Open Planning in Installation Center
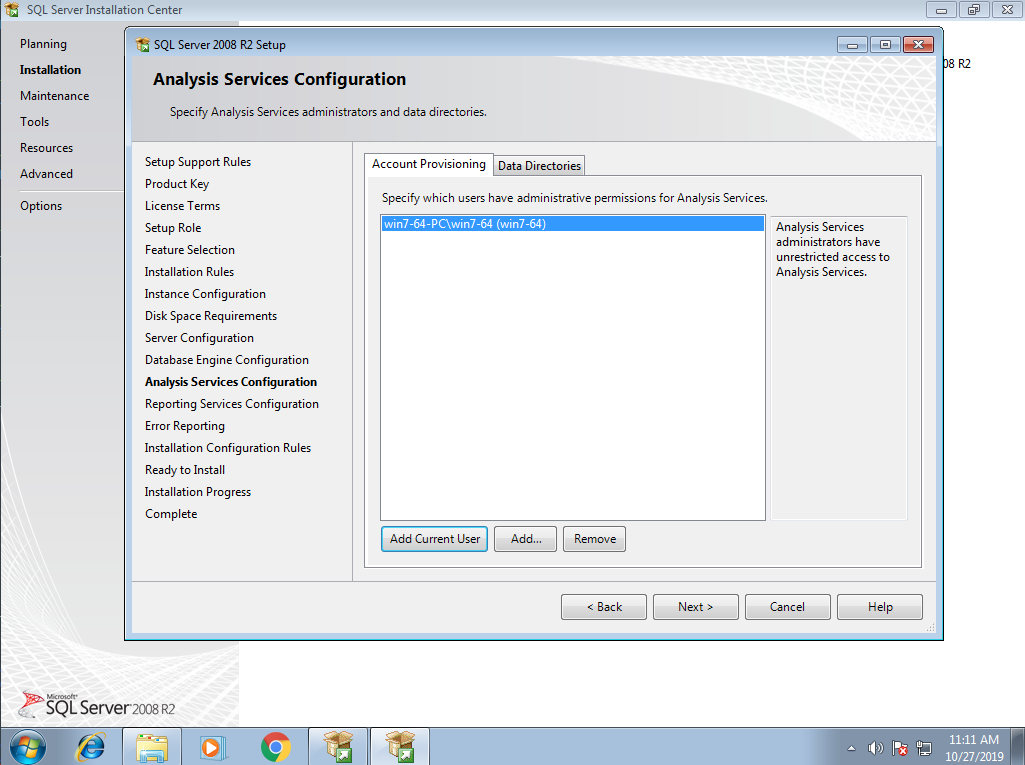1025x765 pixels. [x=43, y=44]
